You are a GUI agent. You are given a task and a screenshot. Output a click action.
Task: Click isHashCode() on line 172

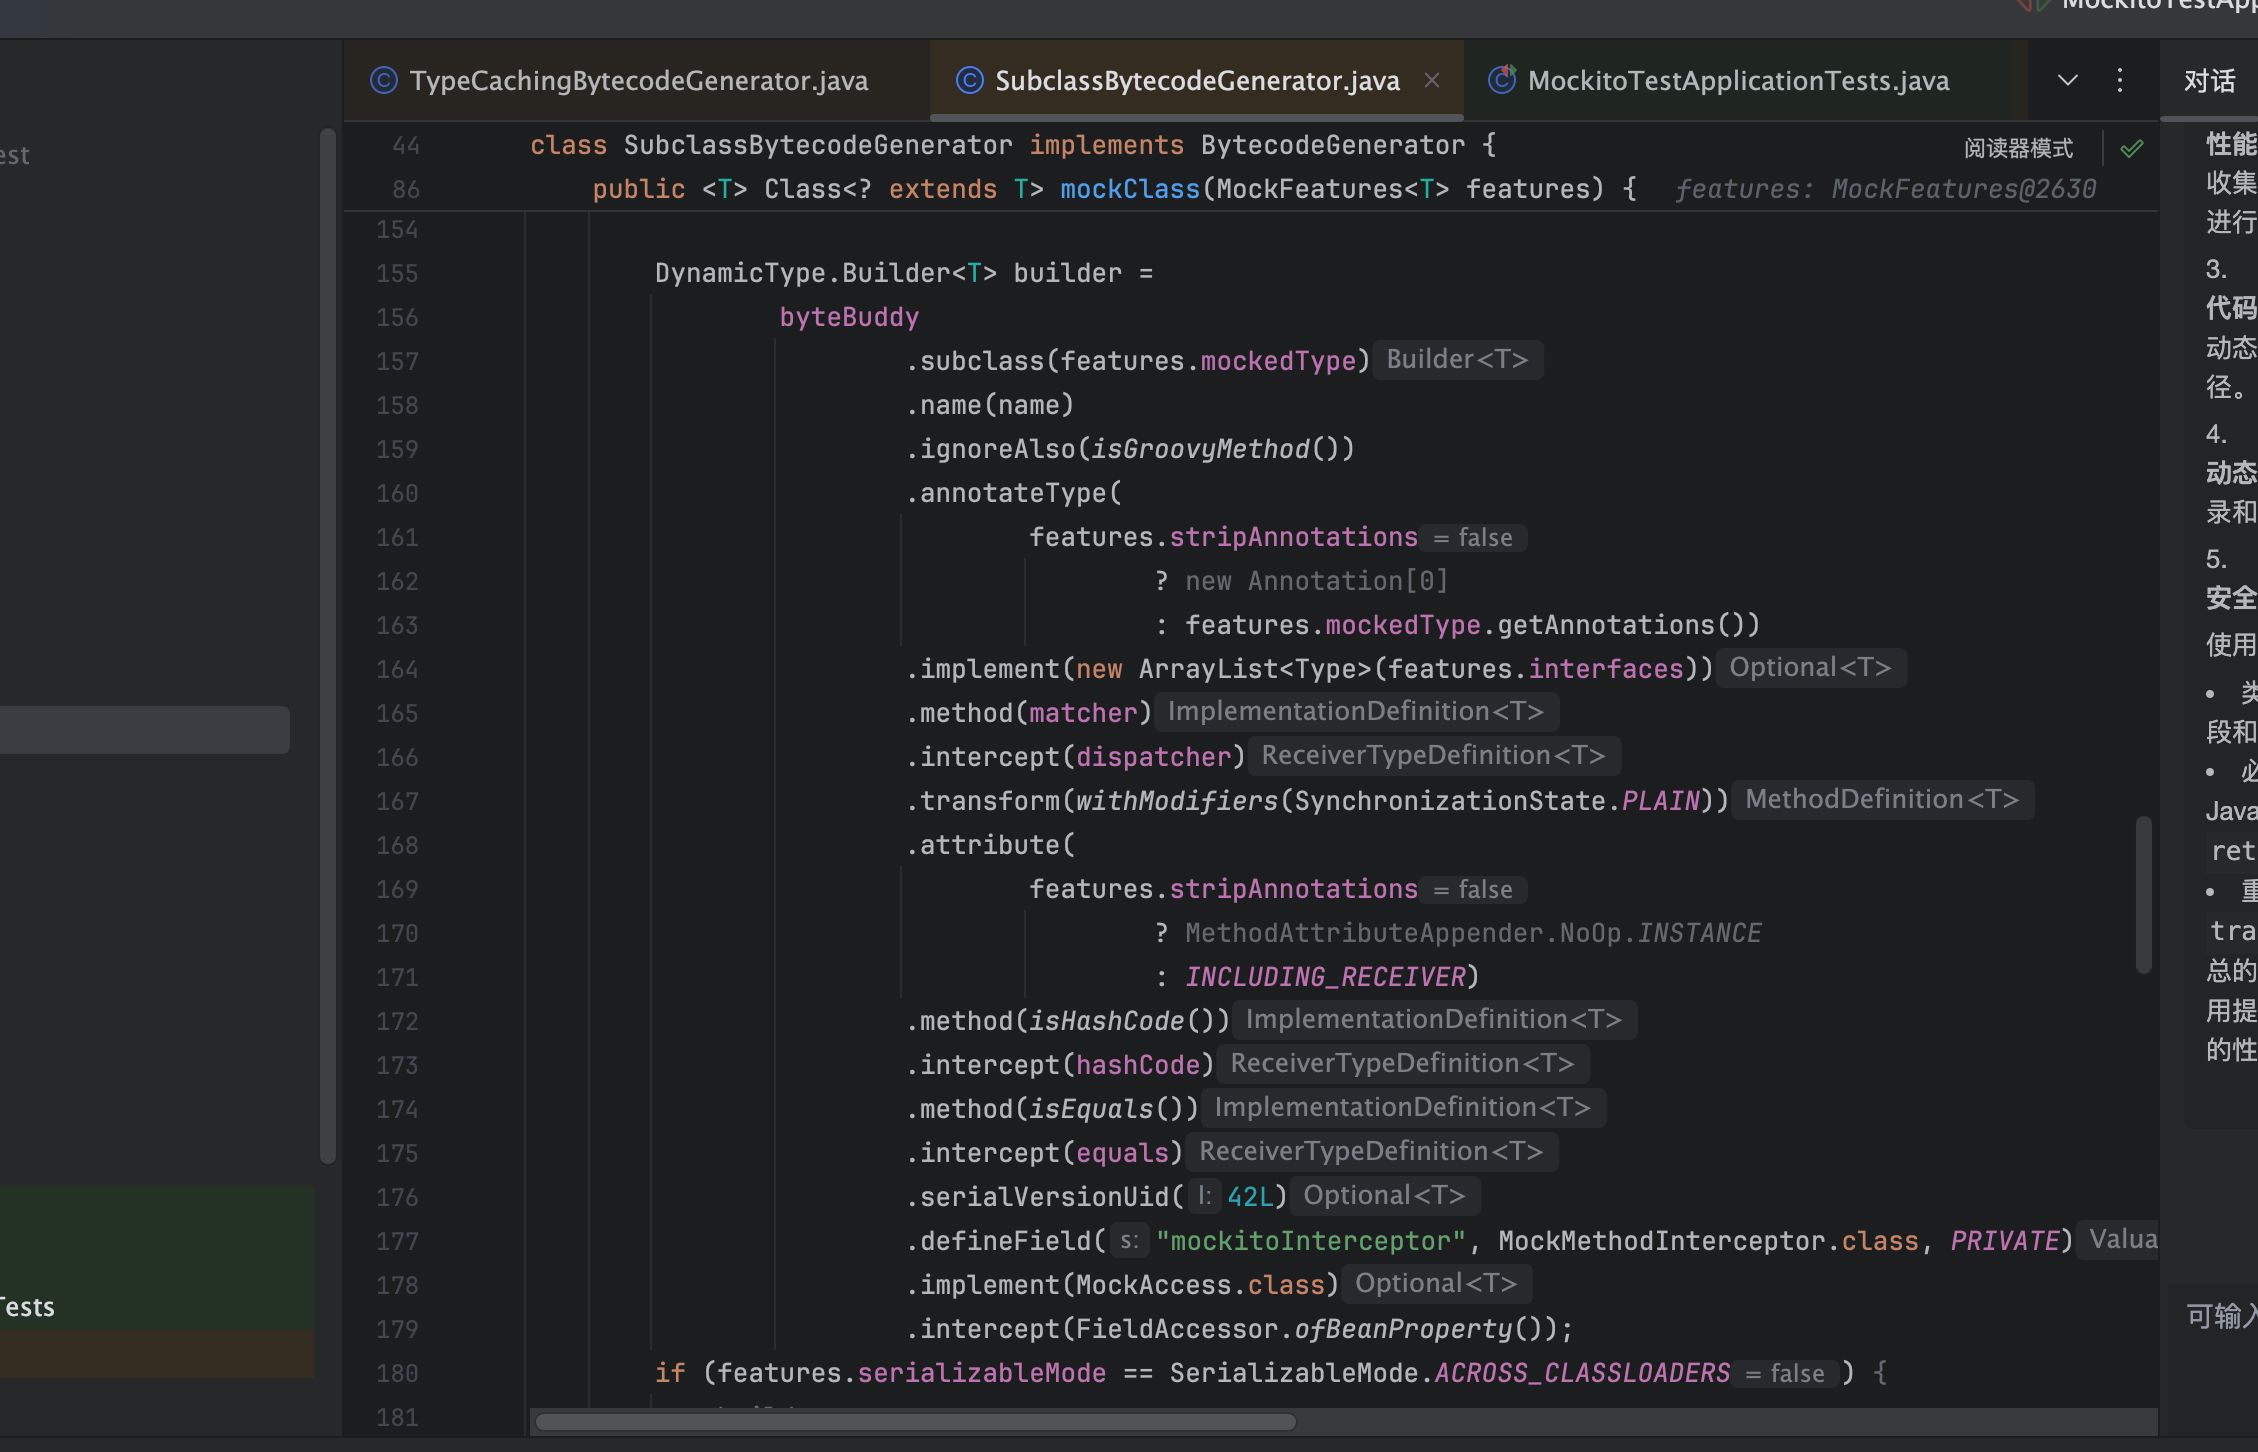[1122, 1021]
